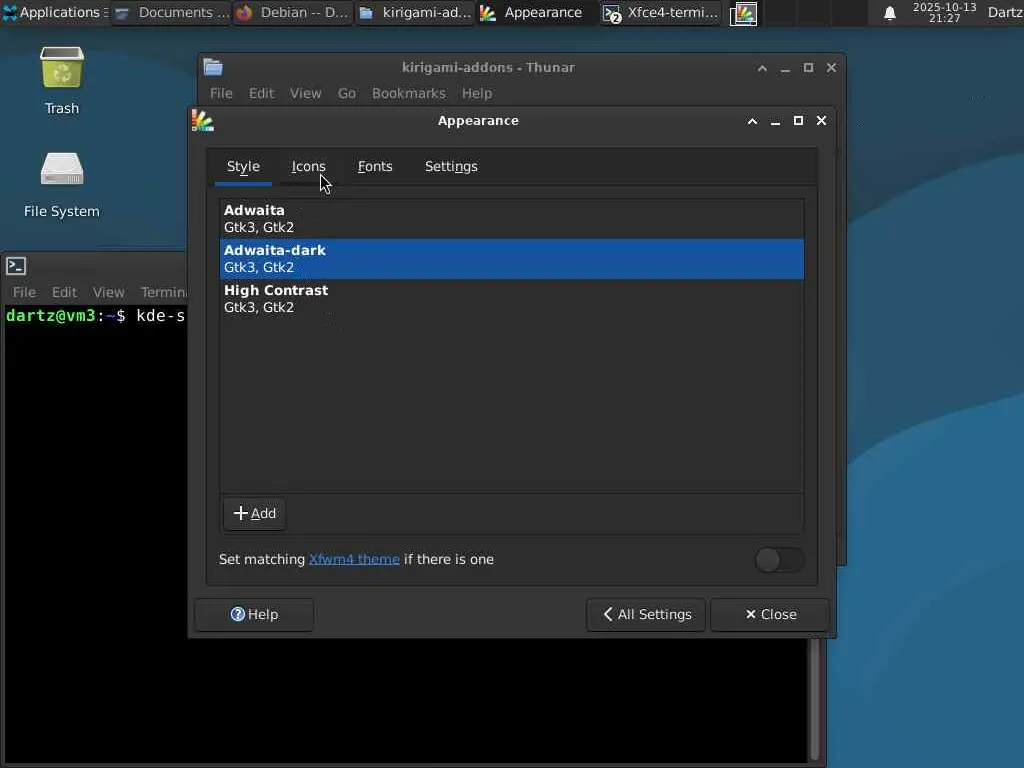
Task: Go back to All Settings
Action: [646, 615]
